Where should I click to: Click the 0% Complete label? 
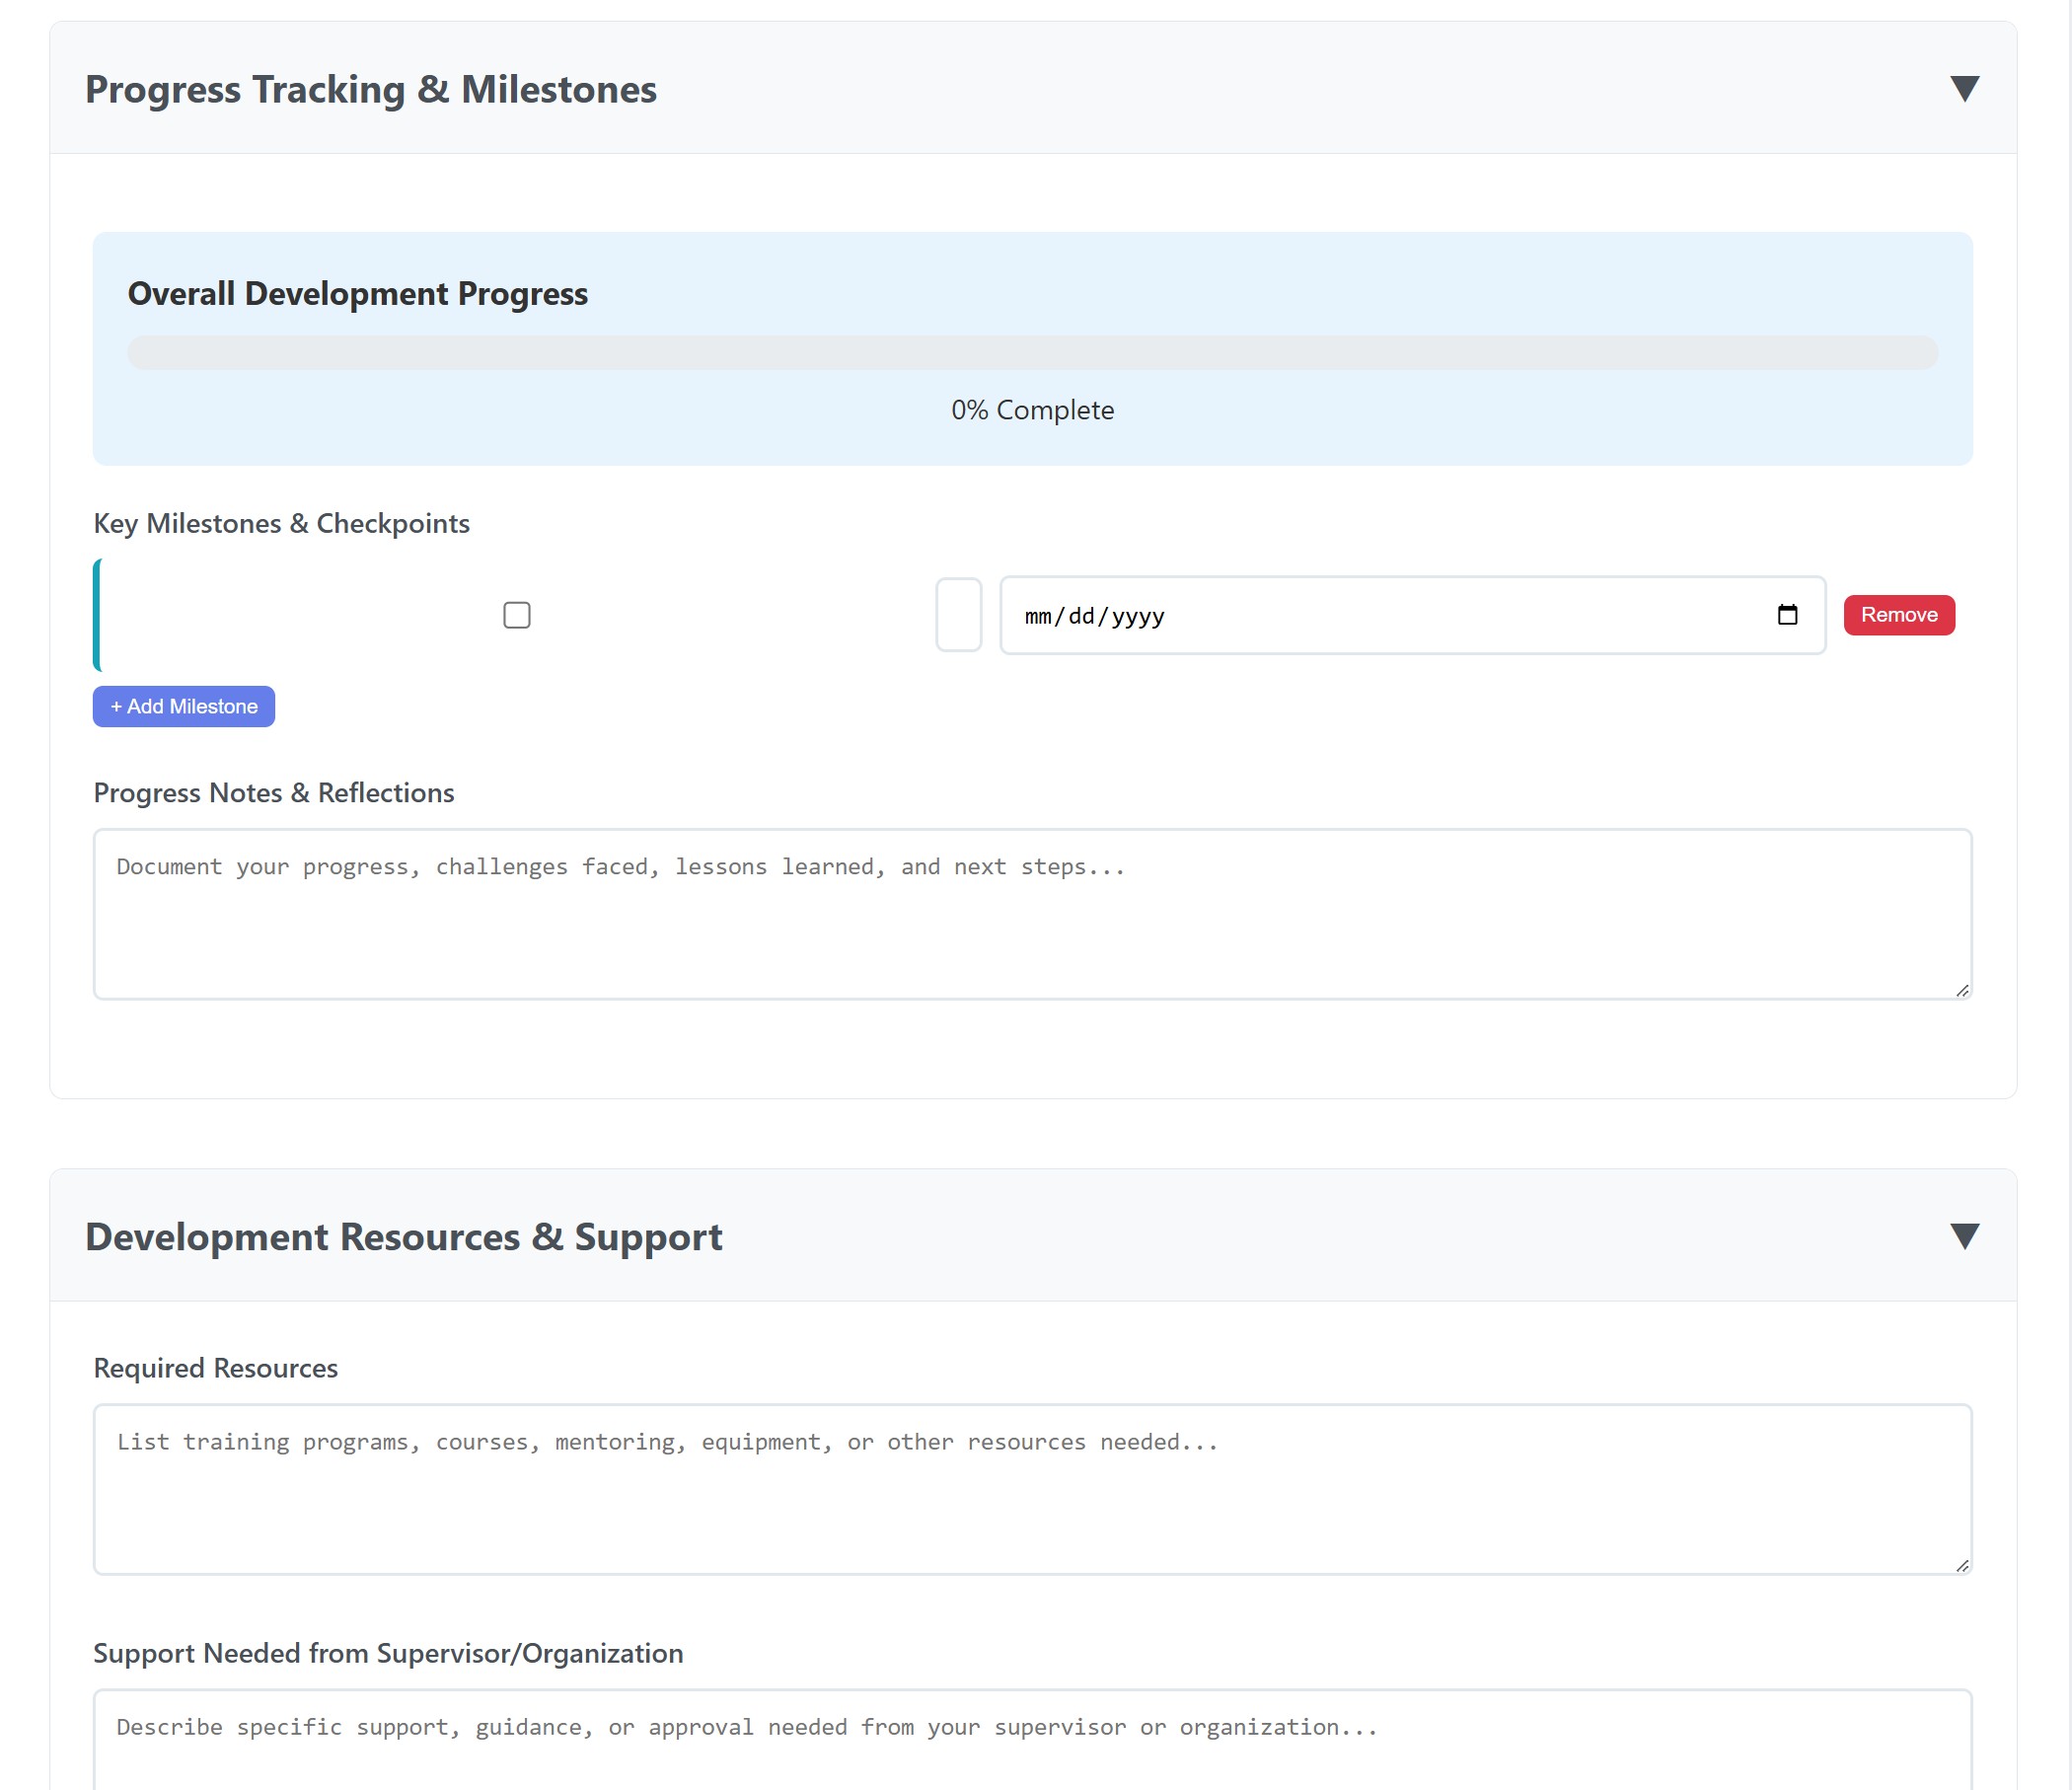pos(1032,409)
